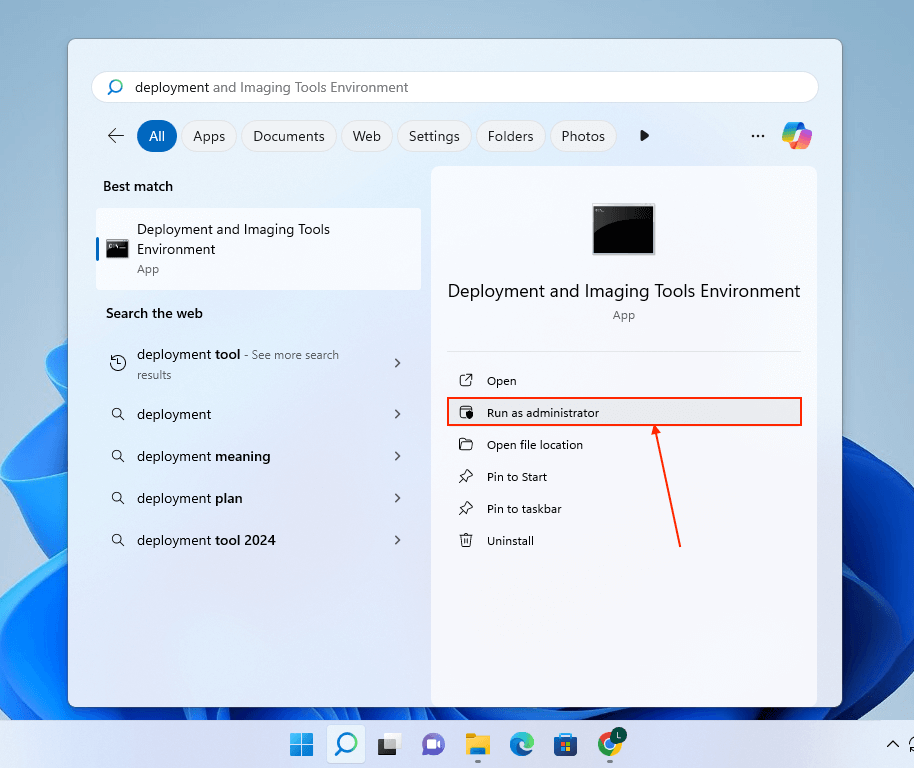Click the Open action for the app
914x768 pixels.
[499, 380]
